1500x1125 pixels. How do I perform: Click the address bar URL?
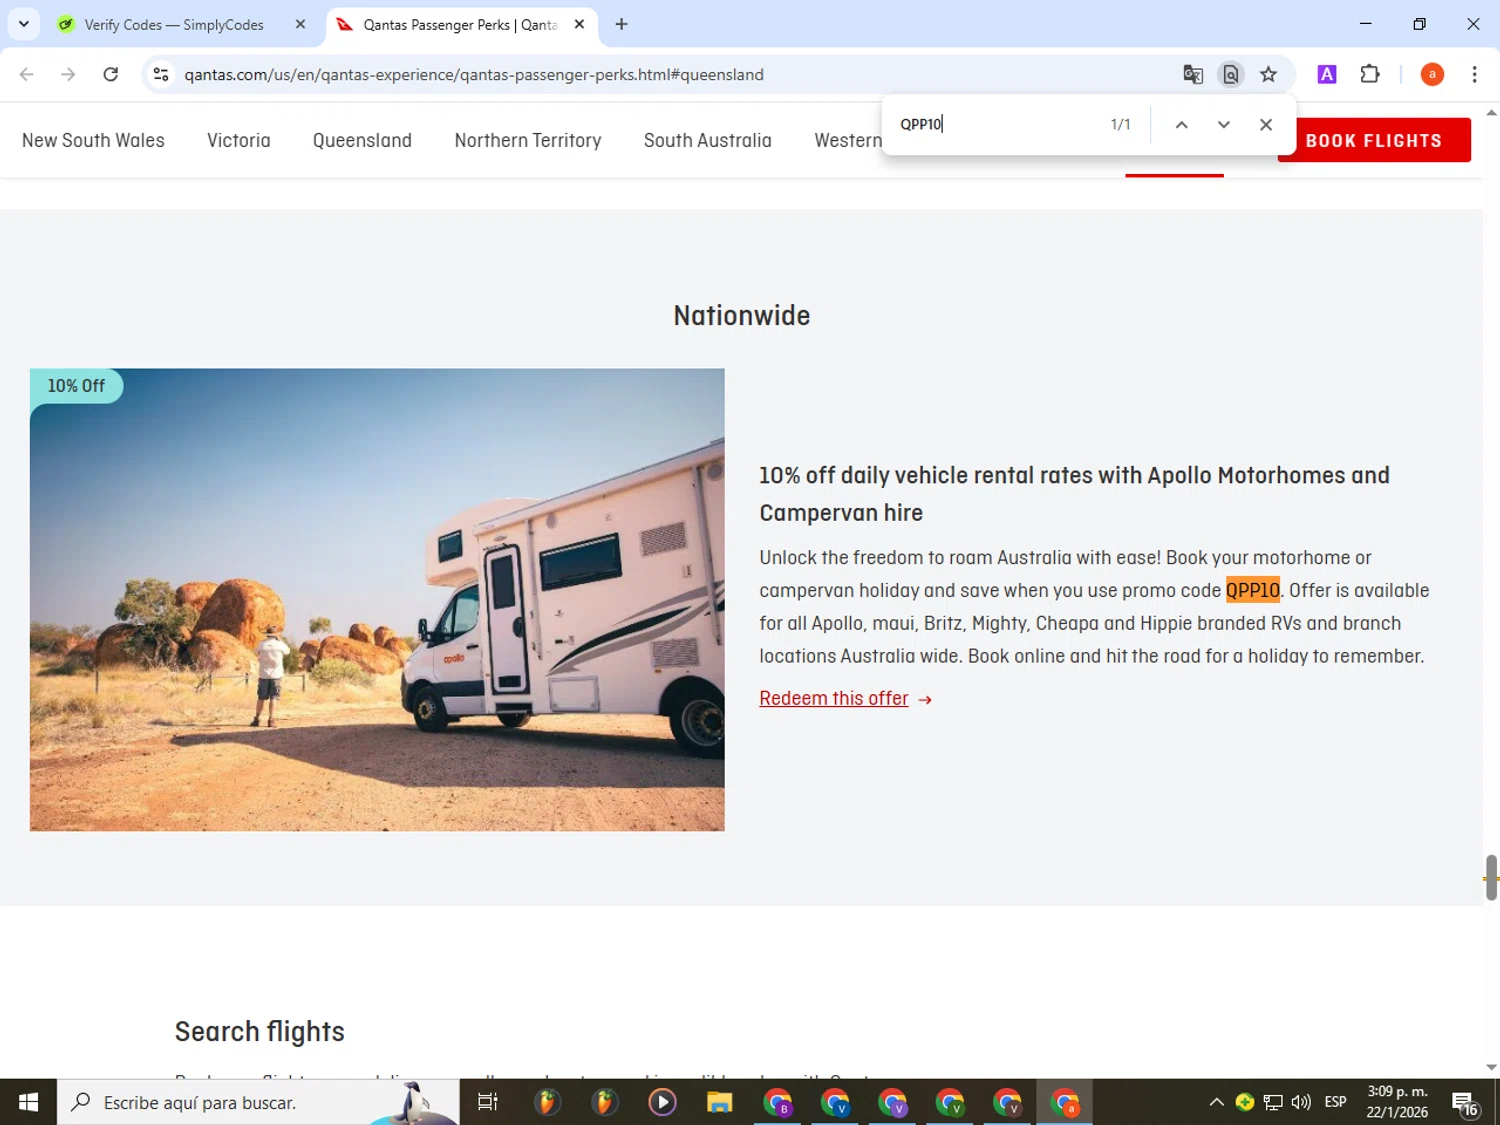click(474, 75)
